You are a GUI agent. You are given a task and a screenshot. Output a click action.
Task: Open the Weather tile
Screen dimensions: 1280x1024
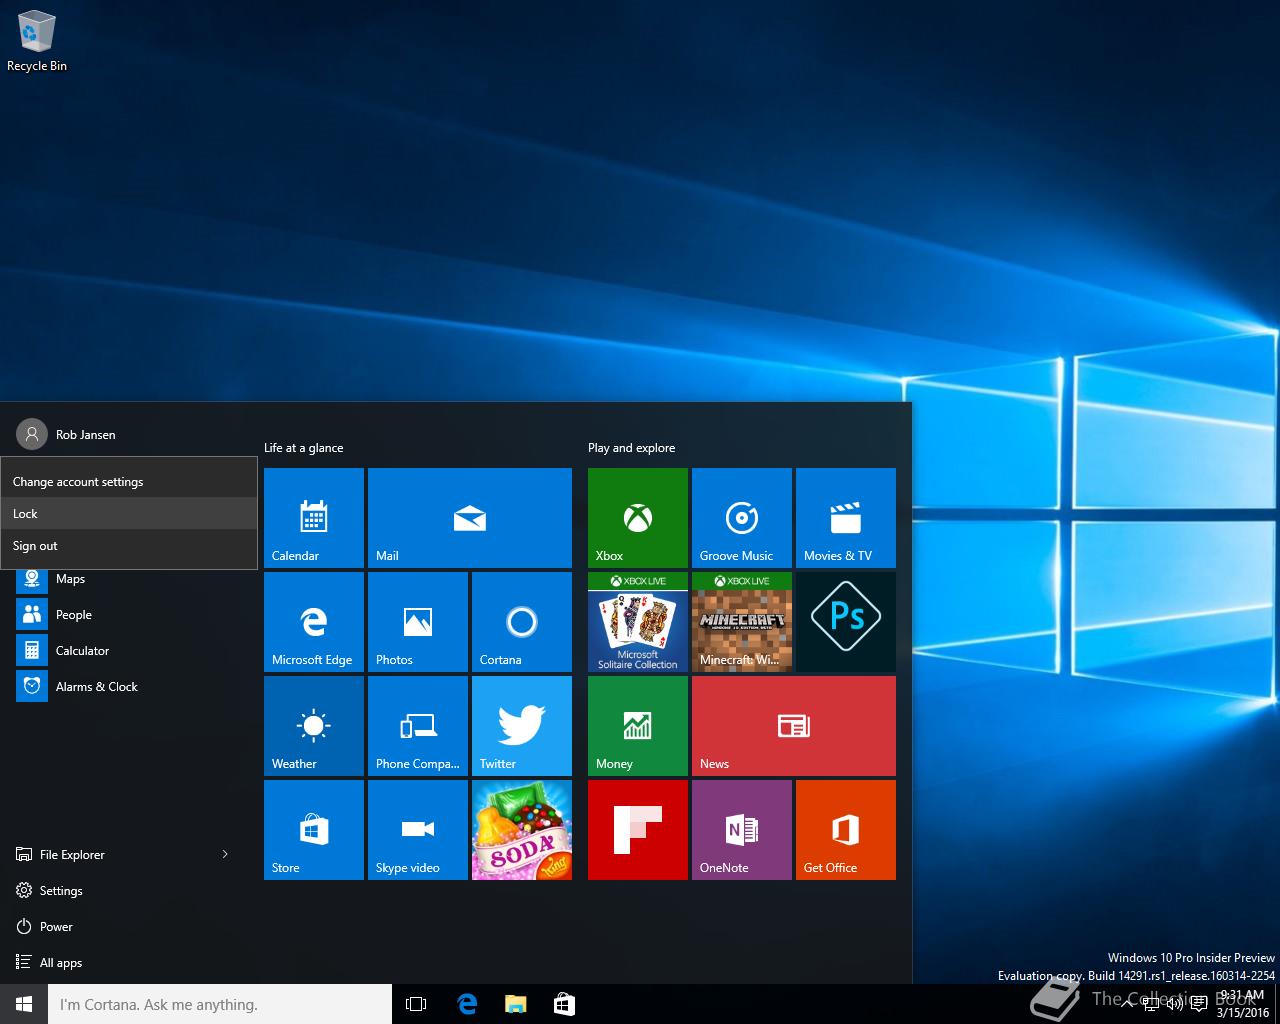click(x=314, y=726)
